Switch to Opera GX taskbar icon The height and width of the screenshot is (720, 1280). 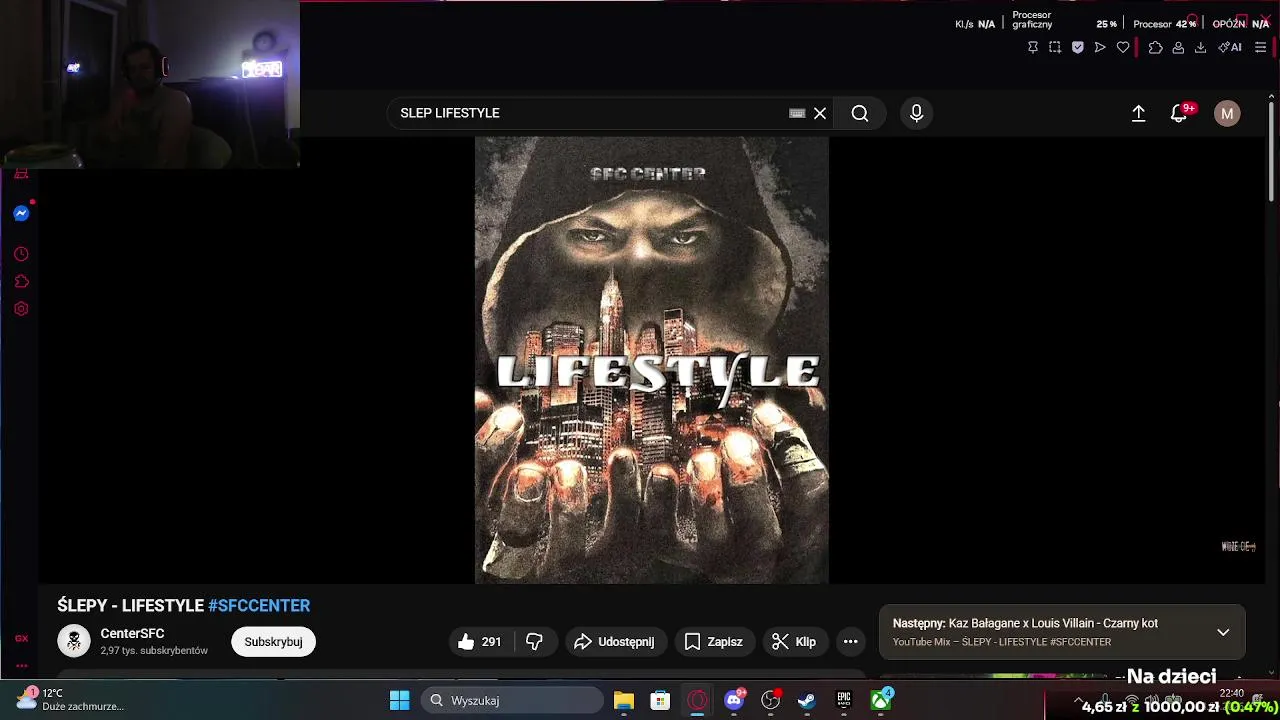[697, 700]
